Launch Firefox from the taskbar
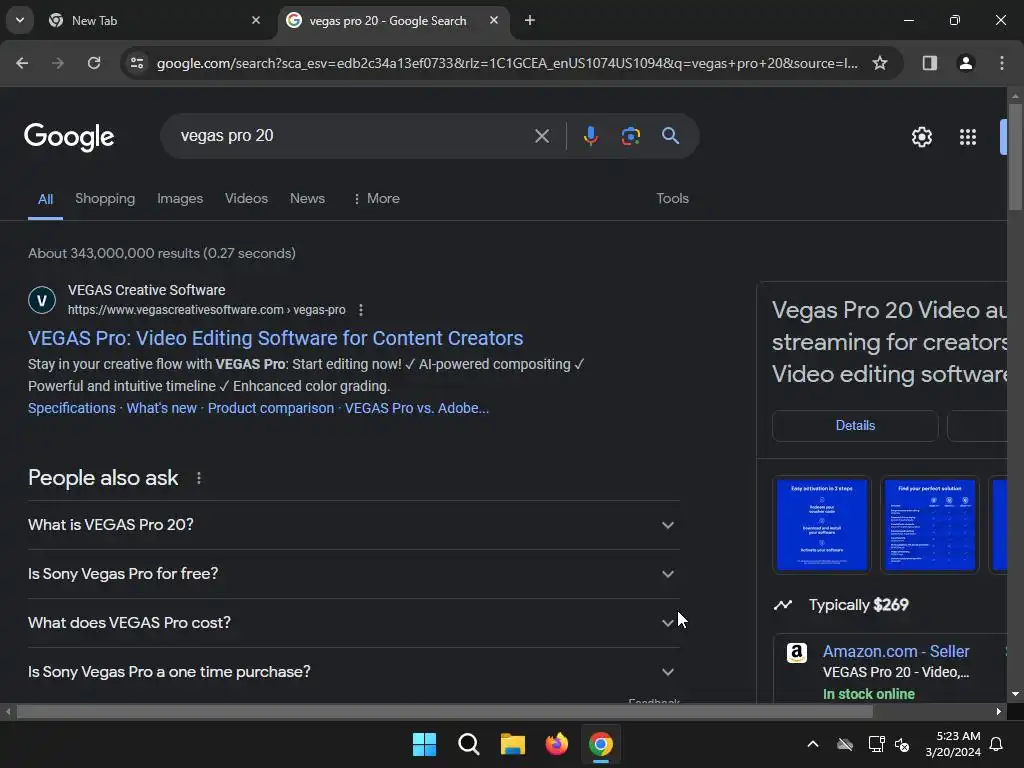Screen dimensions: 1024x768 556,744
